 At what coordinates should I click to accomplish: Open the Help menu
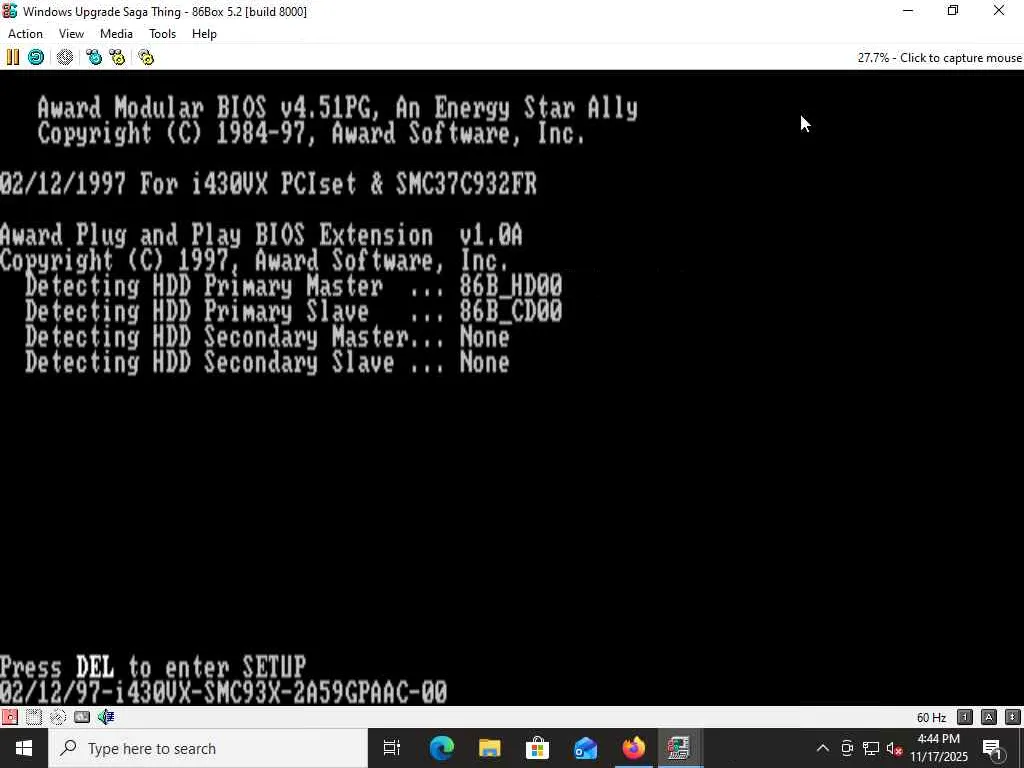pos(204,34)
